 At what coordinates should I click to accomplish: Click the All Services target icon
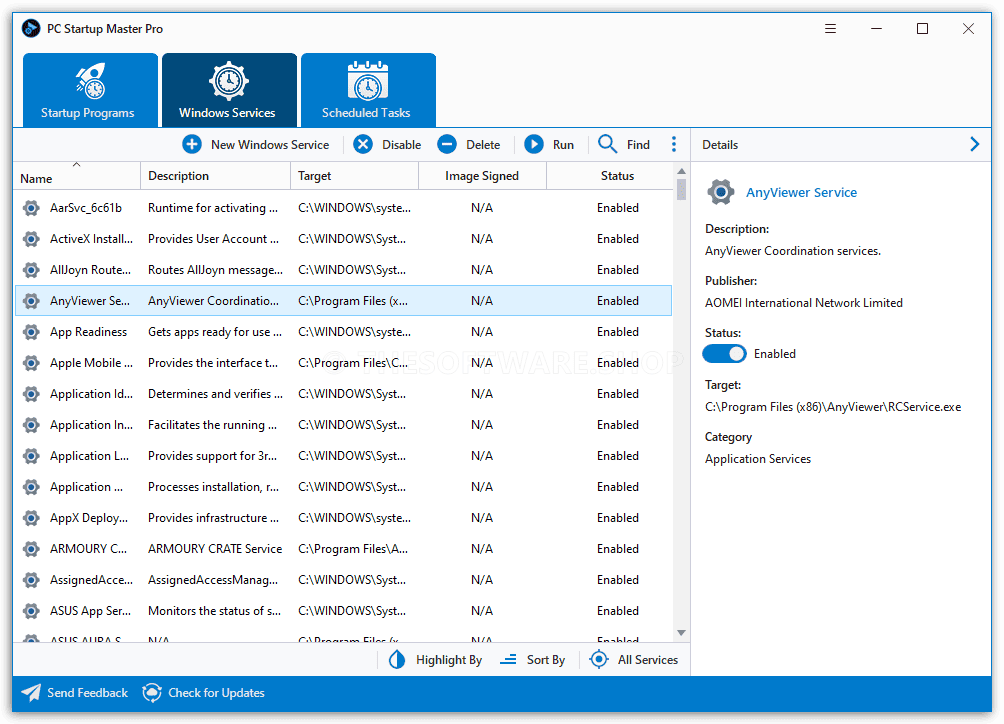599,659
